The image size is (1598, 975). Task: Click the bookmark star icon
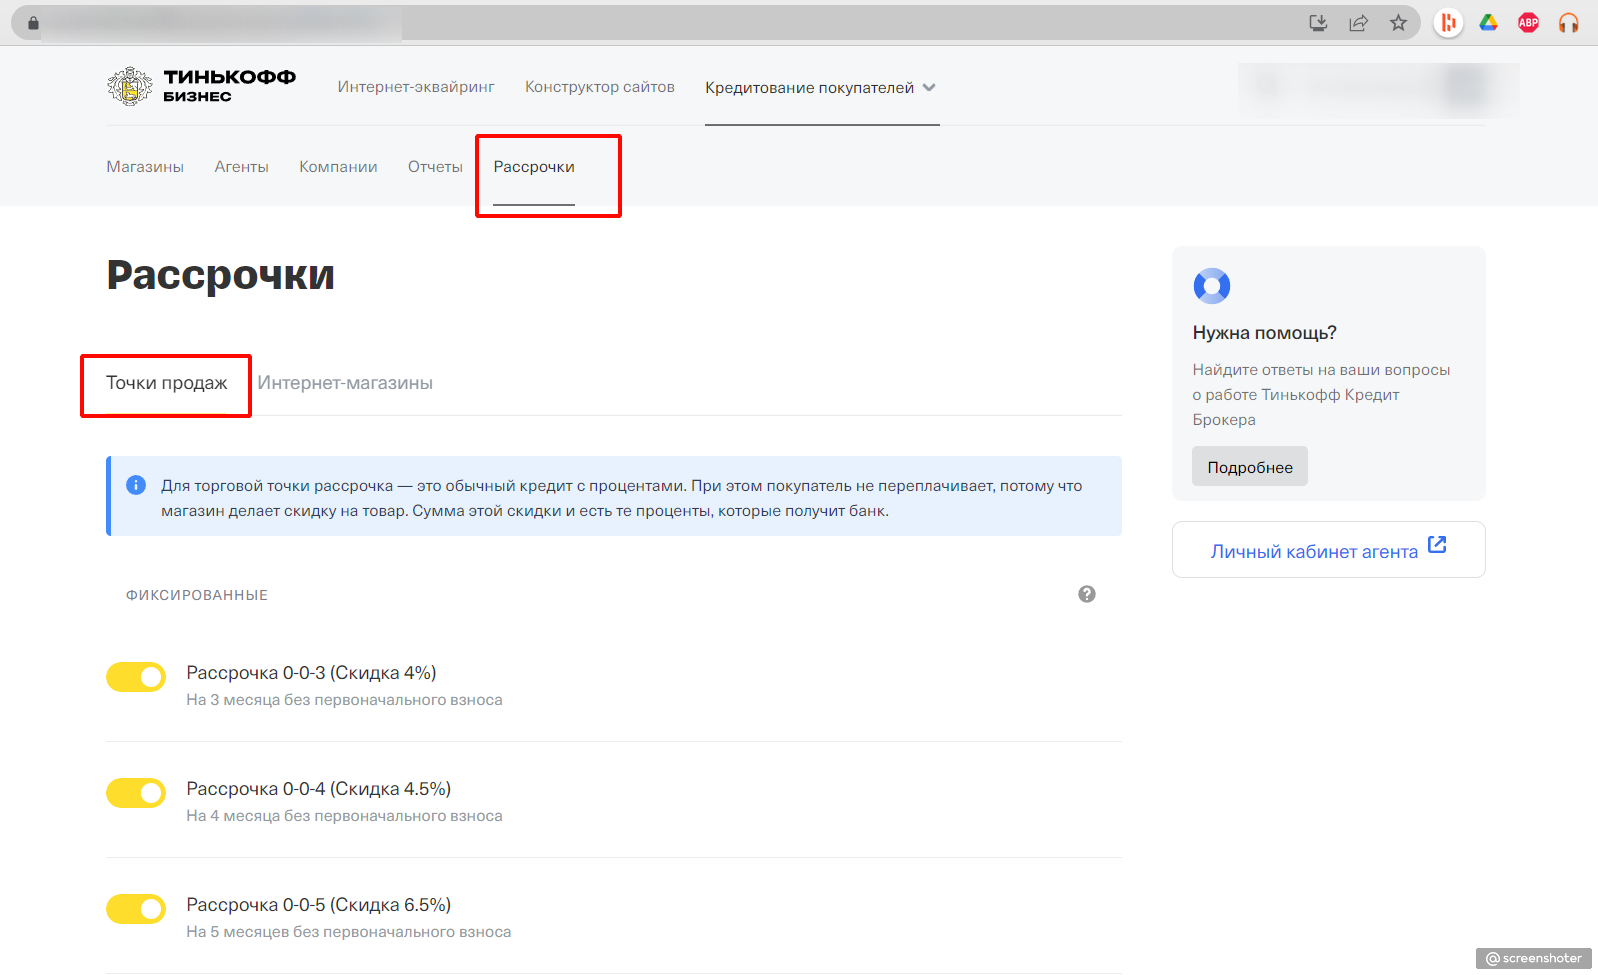pos(1398,23)
